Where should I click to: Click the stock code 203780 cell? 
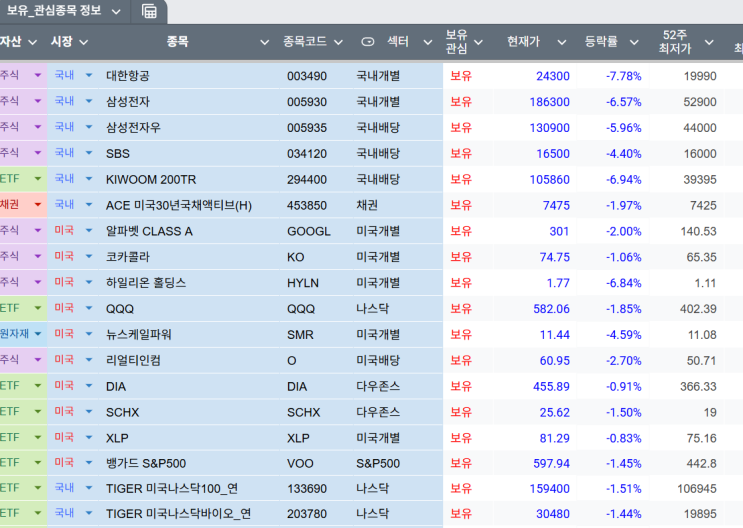pyautogui.click(x=316, y=513)
